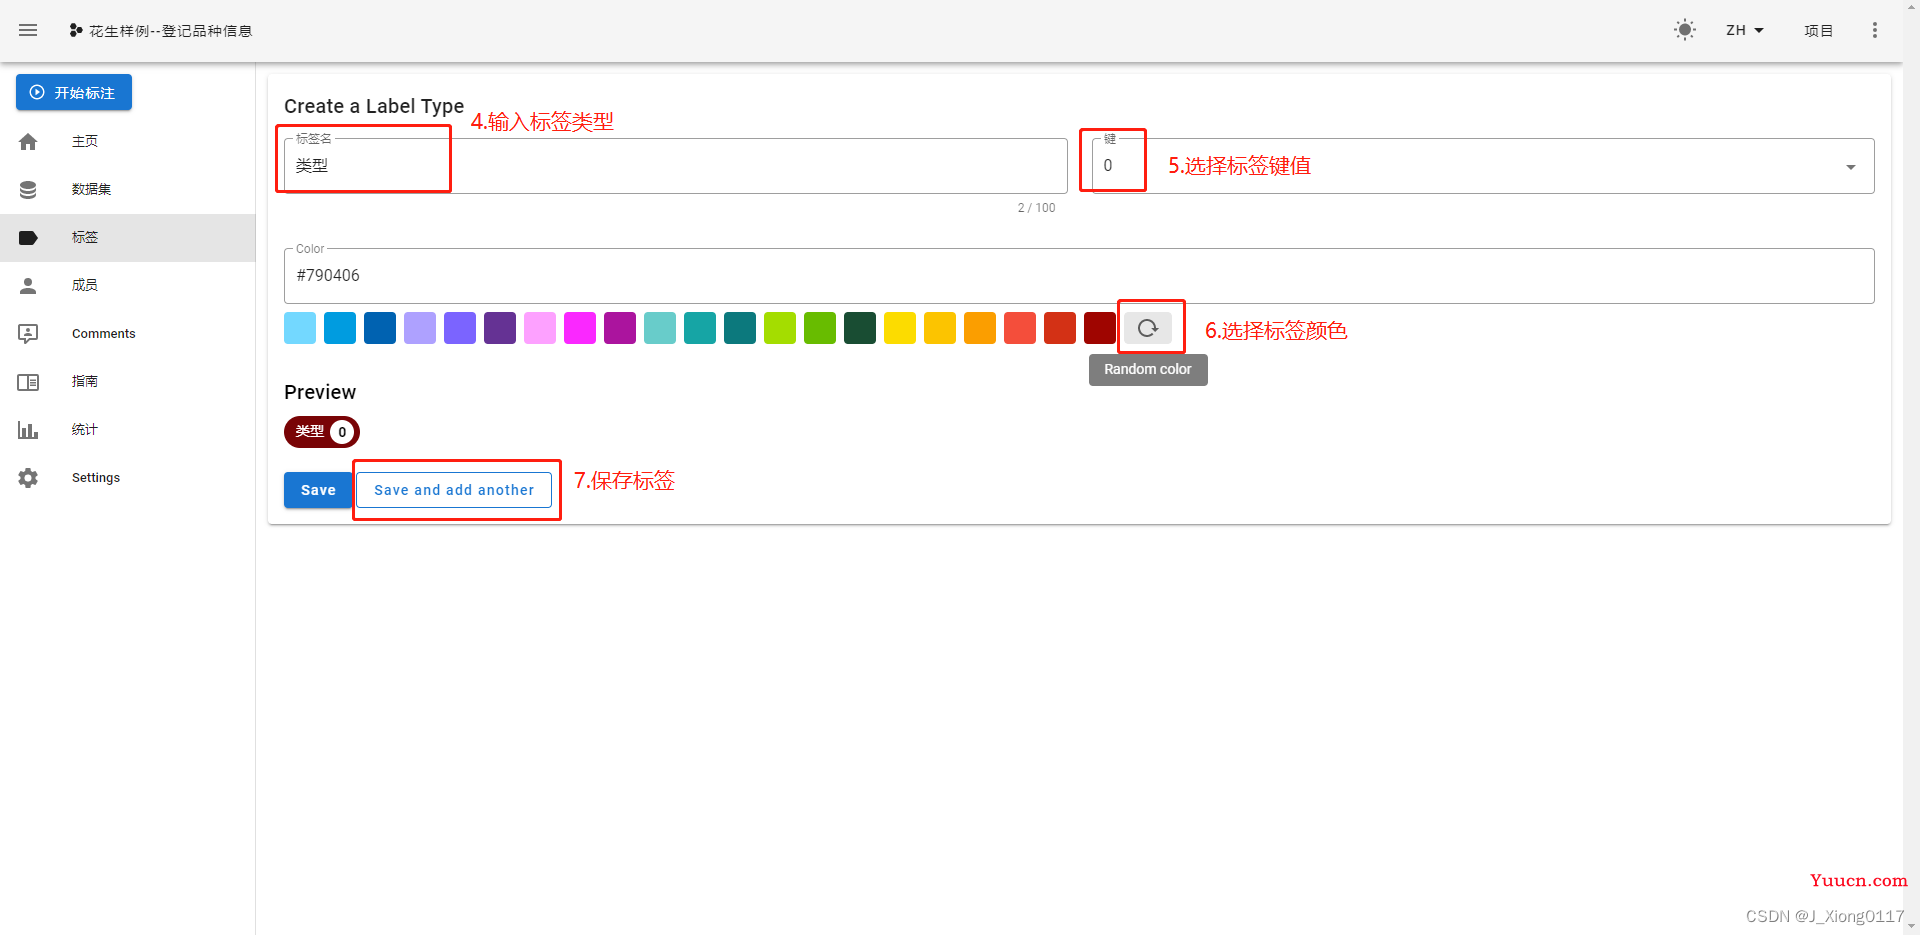Pick the dark forest green swatch
The image size is (1920, 935).
(x=860, y=328)
